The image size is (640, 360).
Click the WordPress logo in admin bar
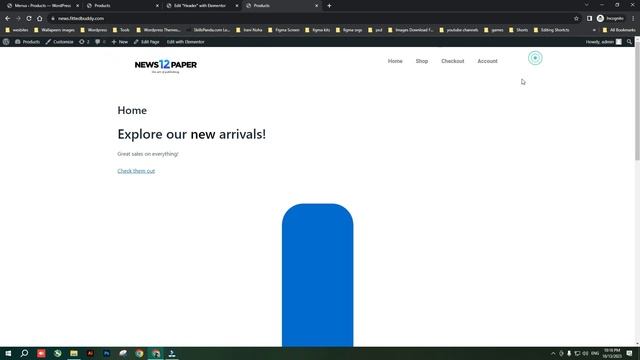[x=6, y=42]
